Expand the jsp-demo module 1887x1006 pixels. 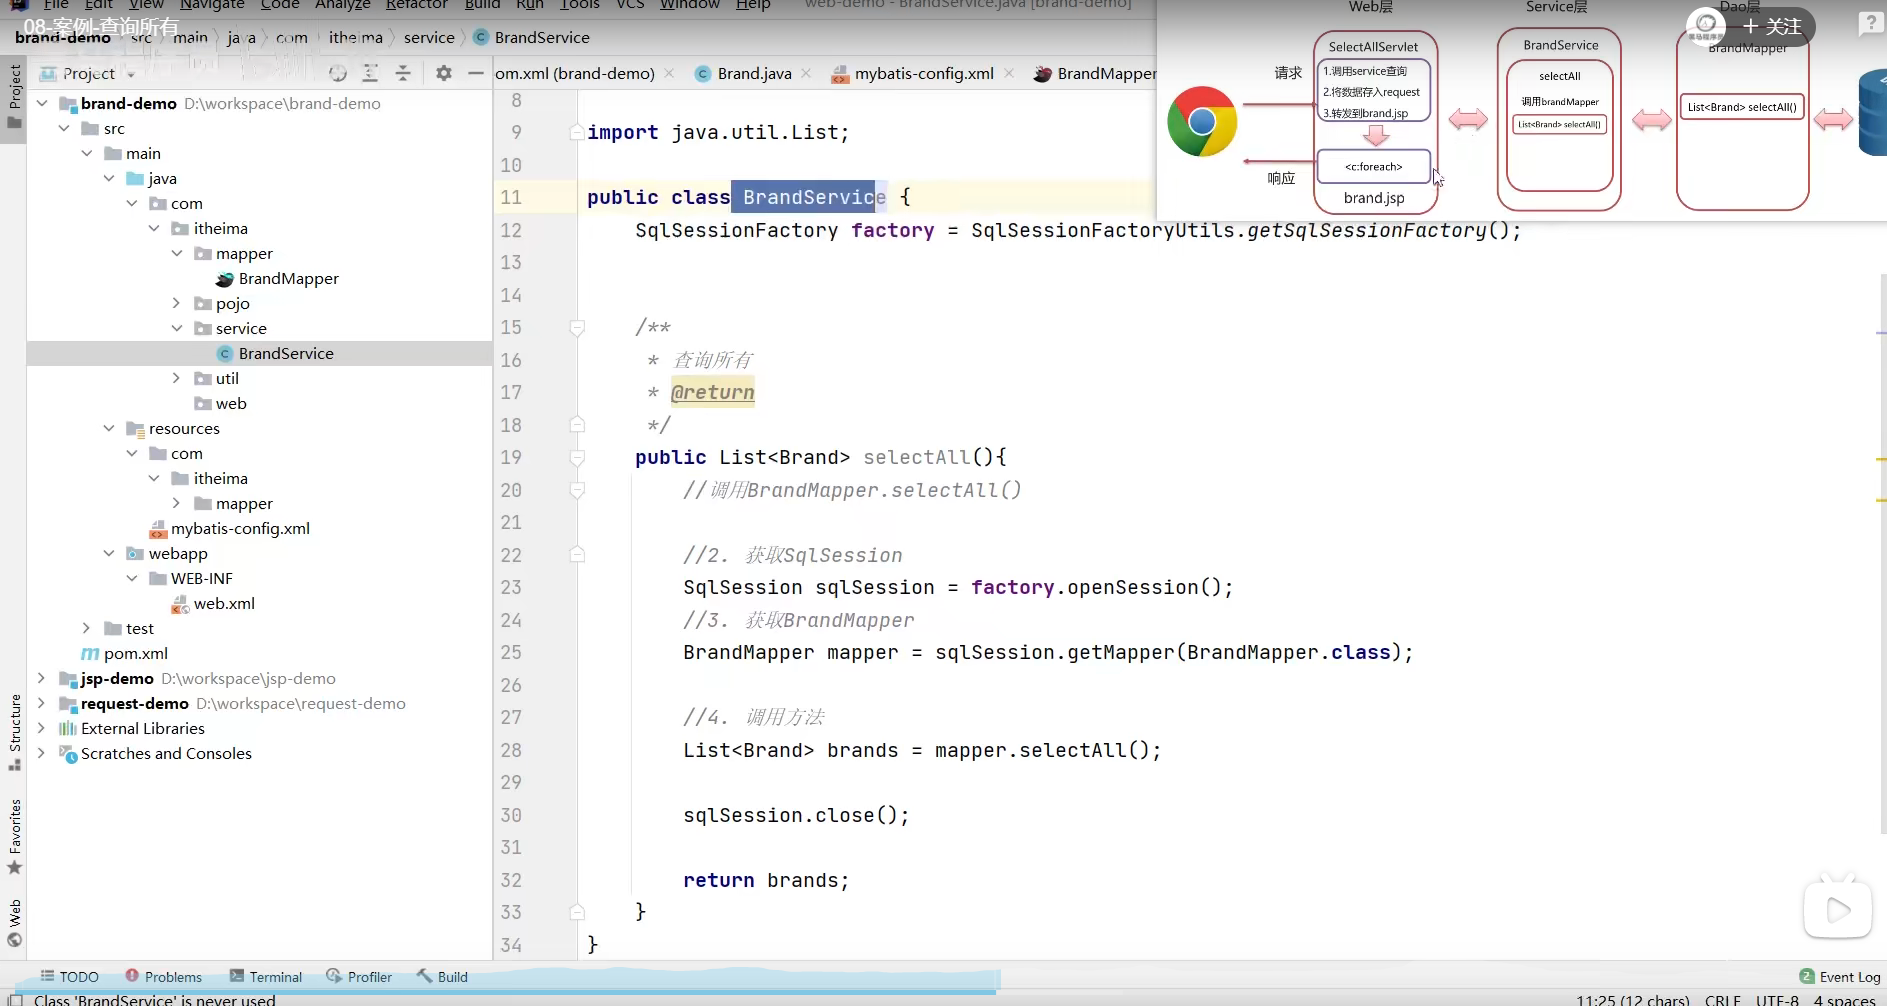point(41,678)
